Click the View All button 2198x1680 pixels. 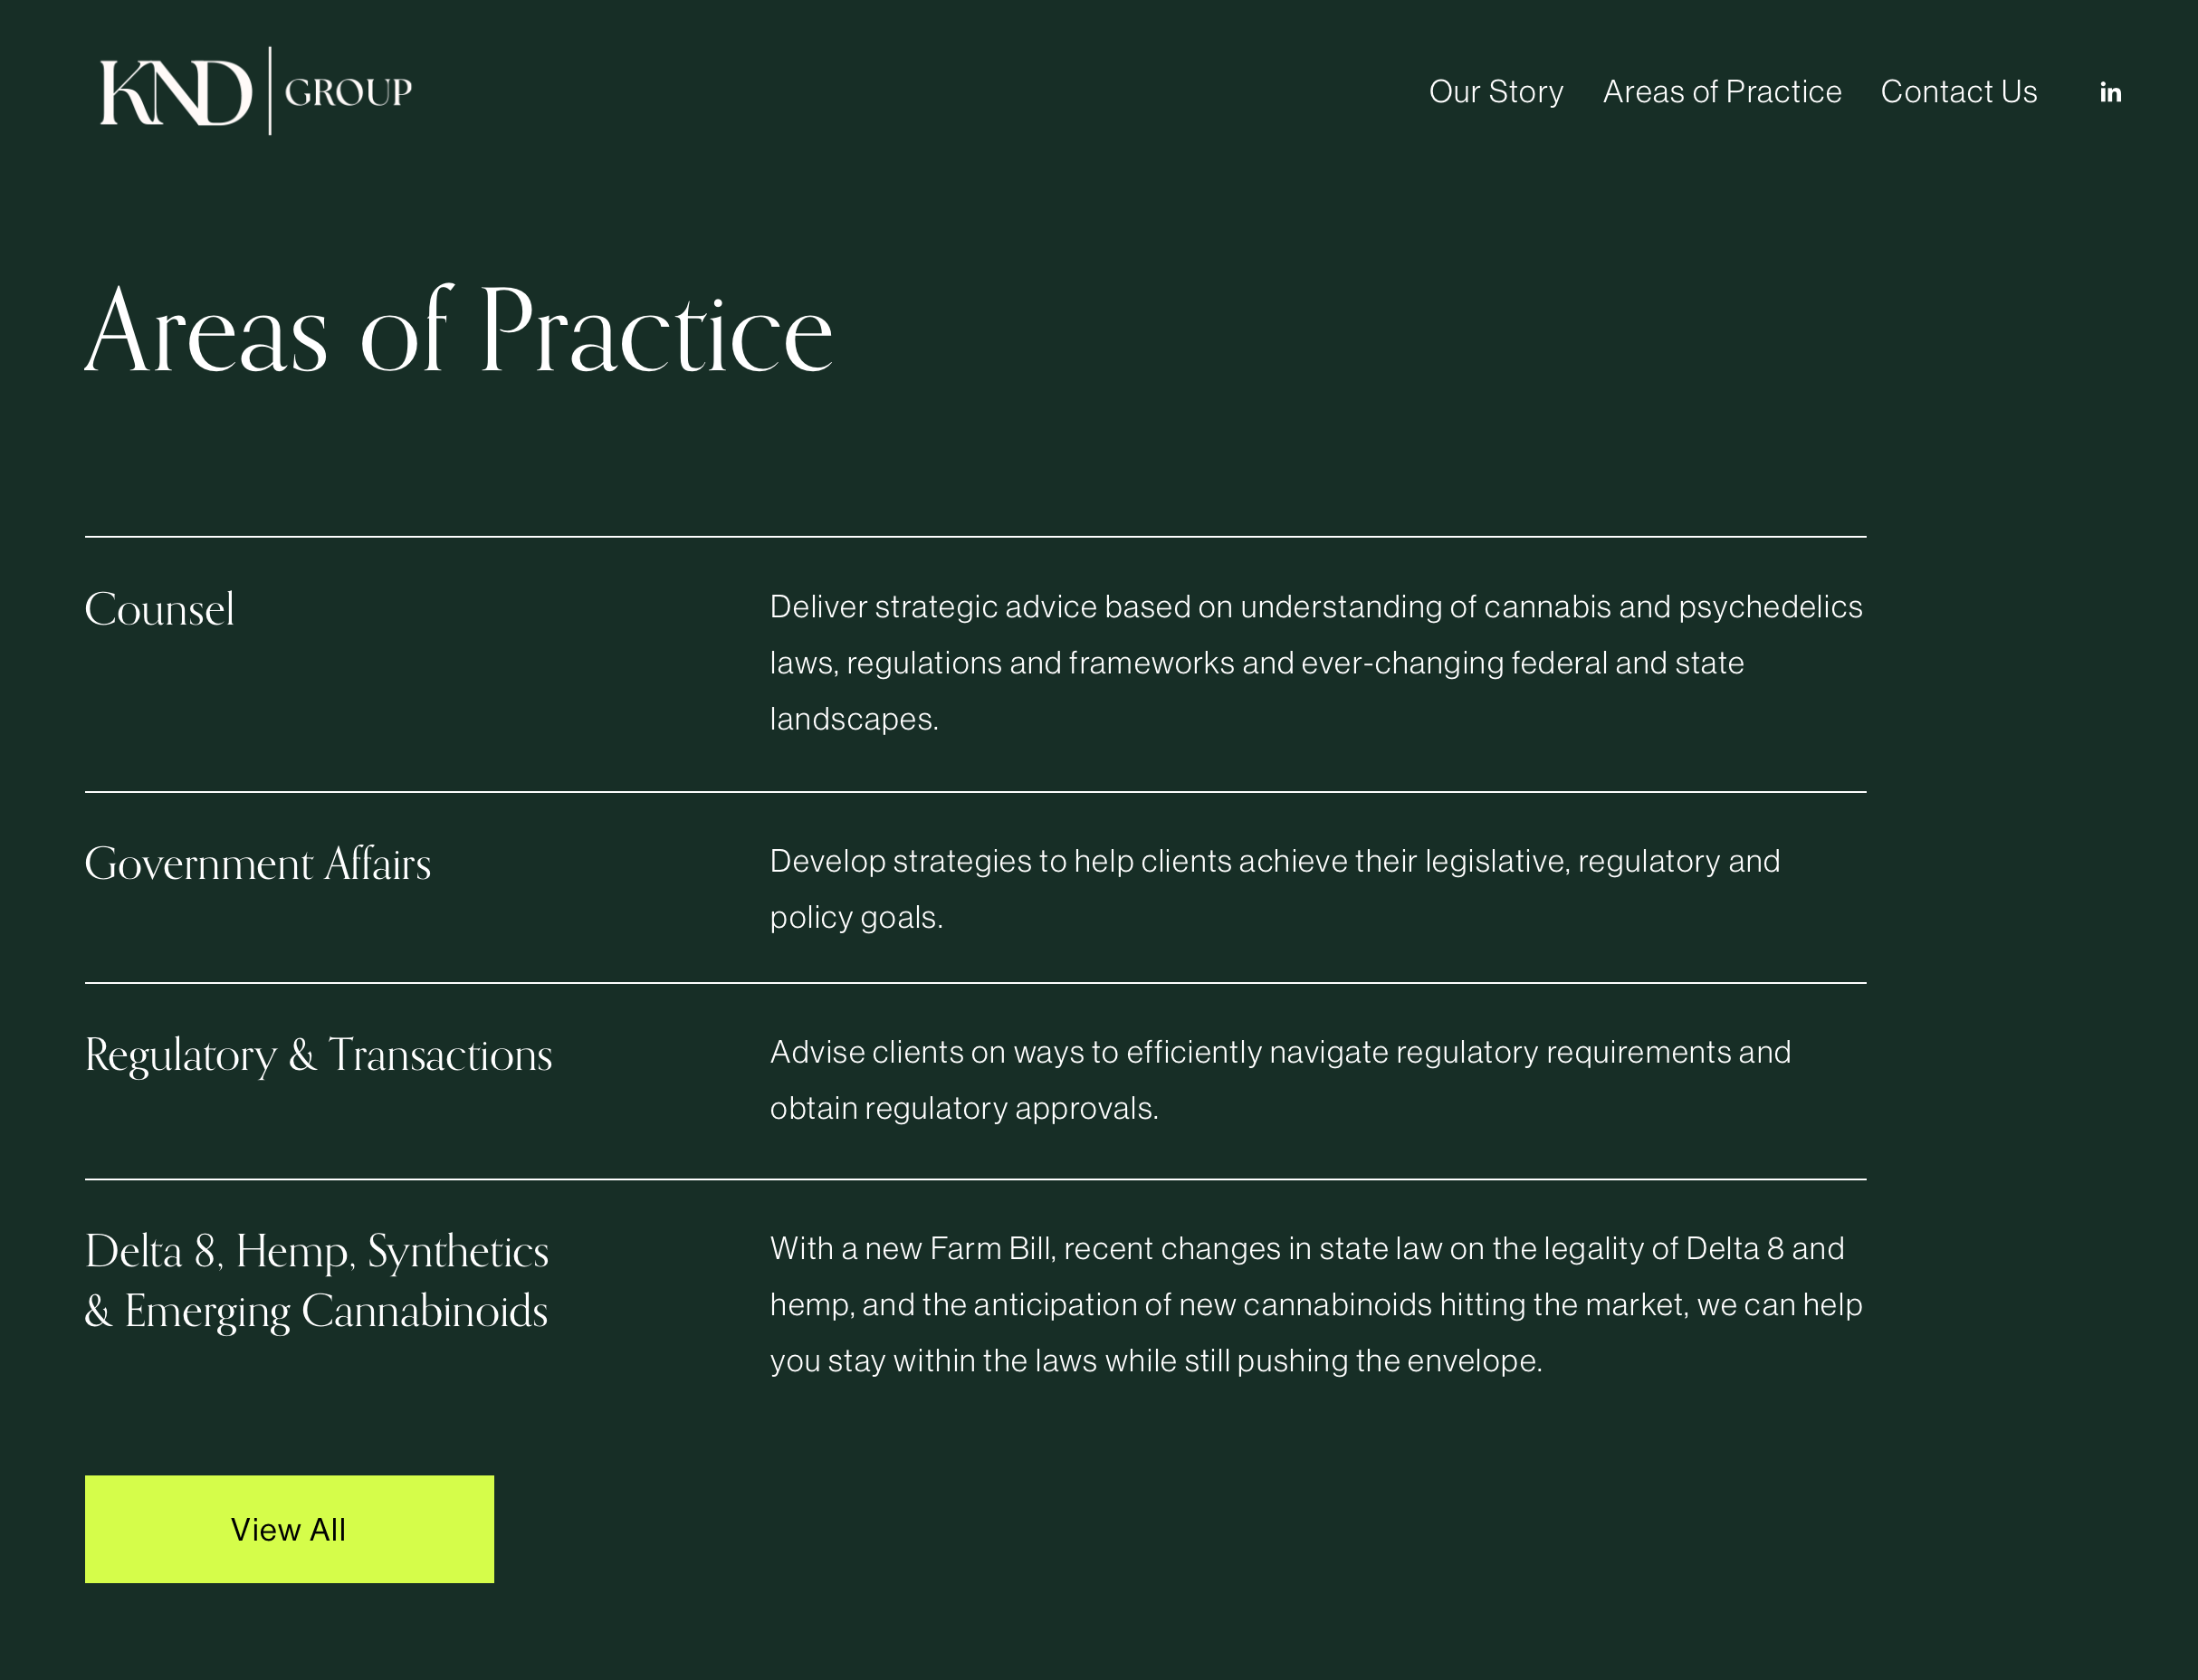[x=289, y=1529]
